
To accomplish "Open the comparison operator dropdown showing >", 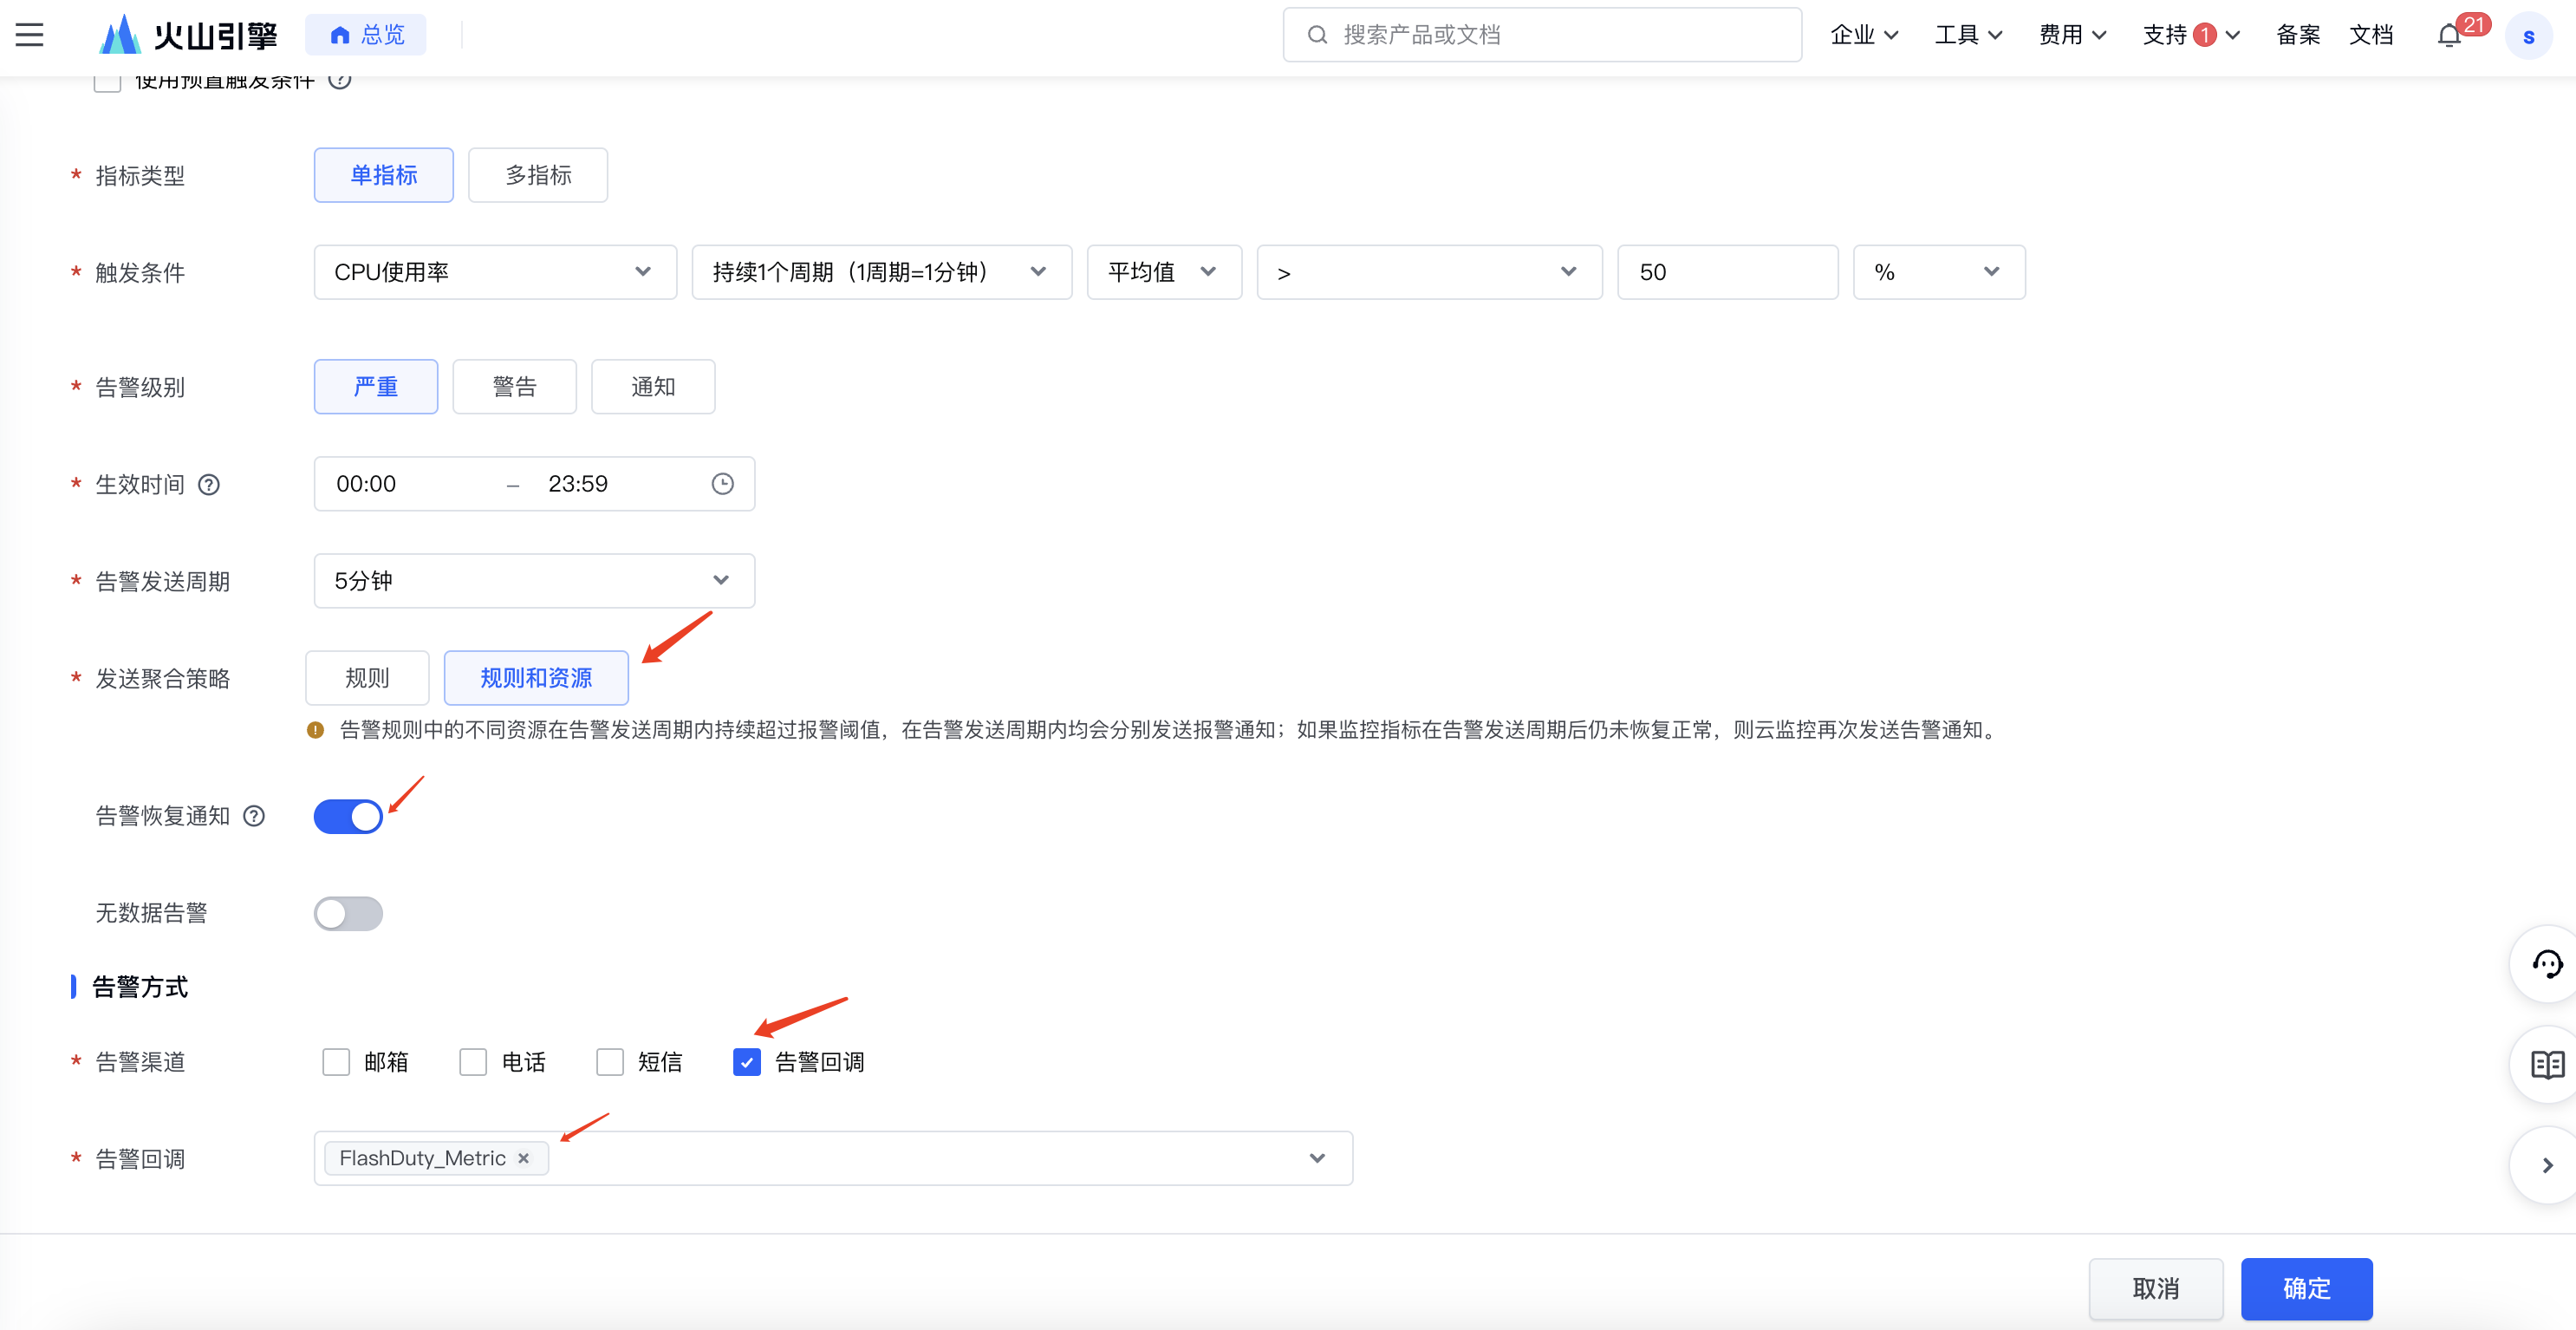I will (x=1429, y=272).
